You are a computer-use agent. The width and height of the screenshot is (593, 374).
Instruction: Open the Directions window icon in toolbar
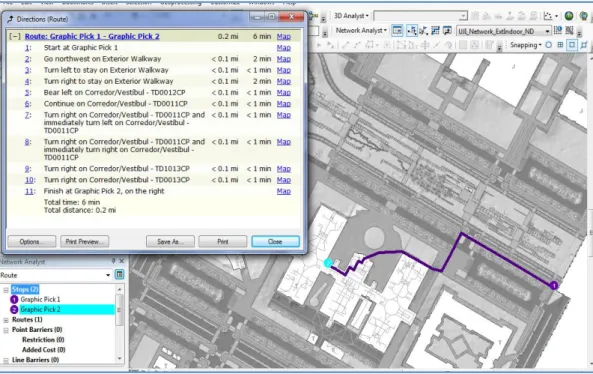(447, 31)
